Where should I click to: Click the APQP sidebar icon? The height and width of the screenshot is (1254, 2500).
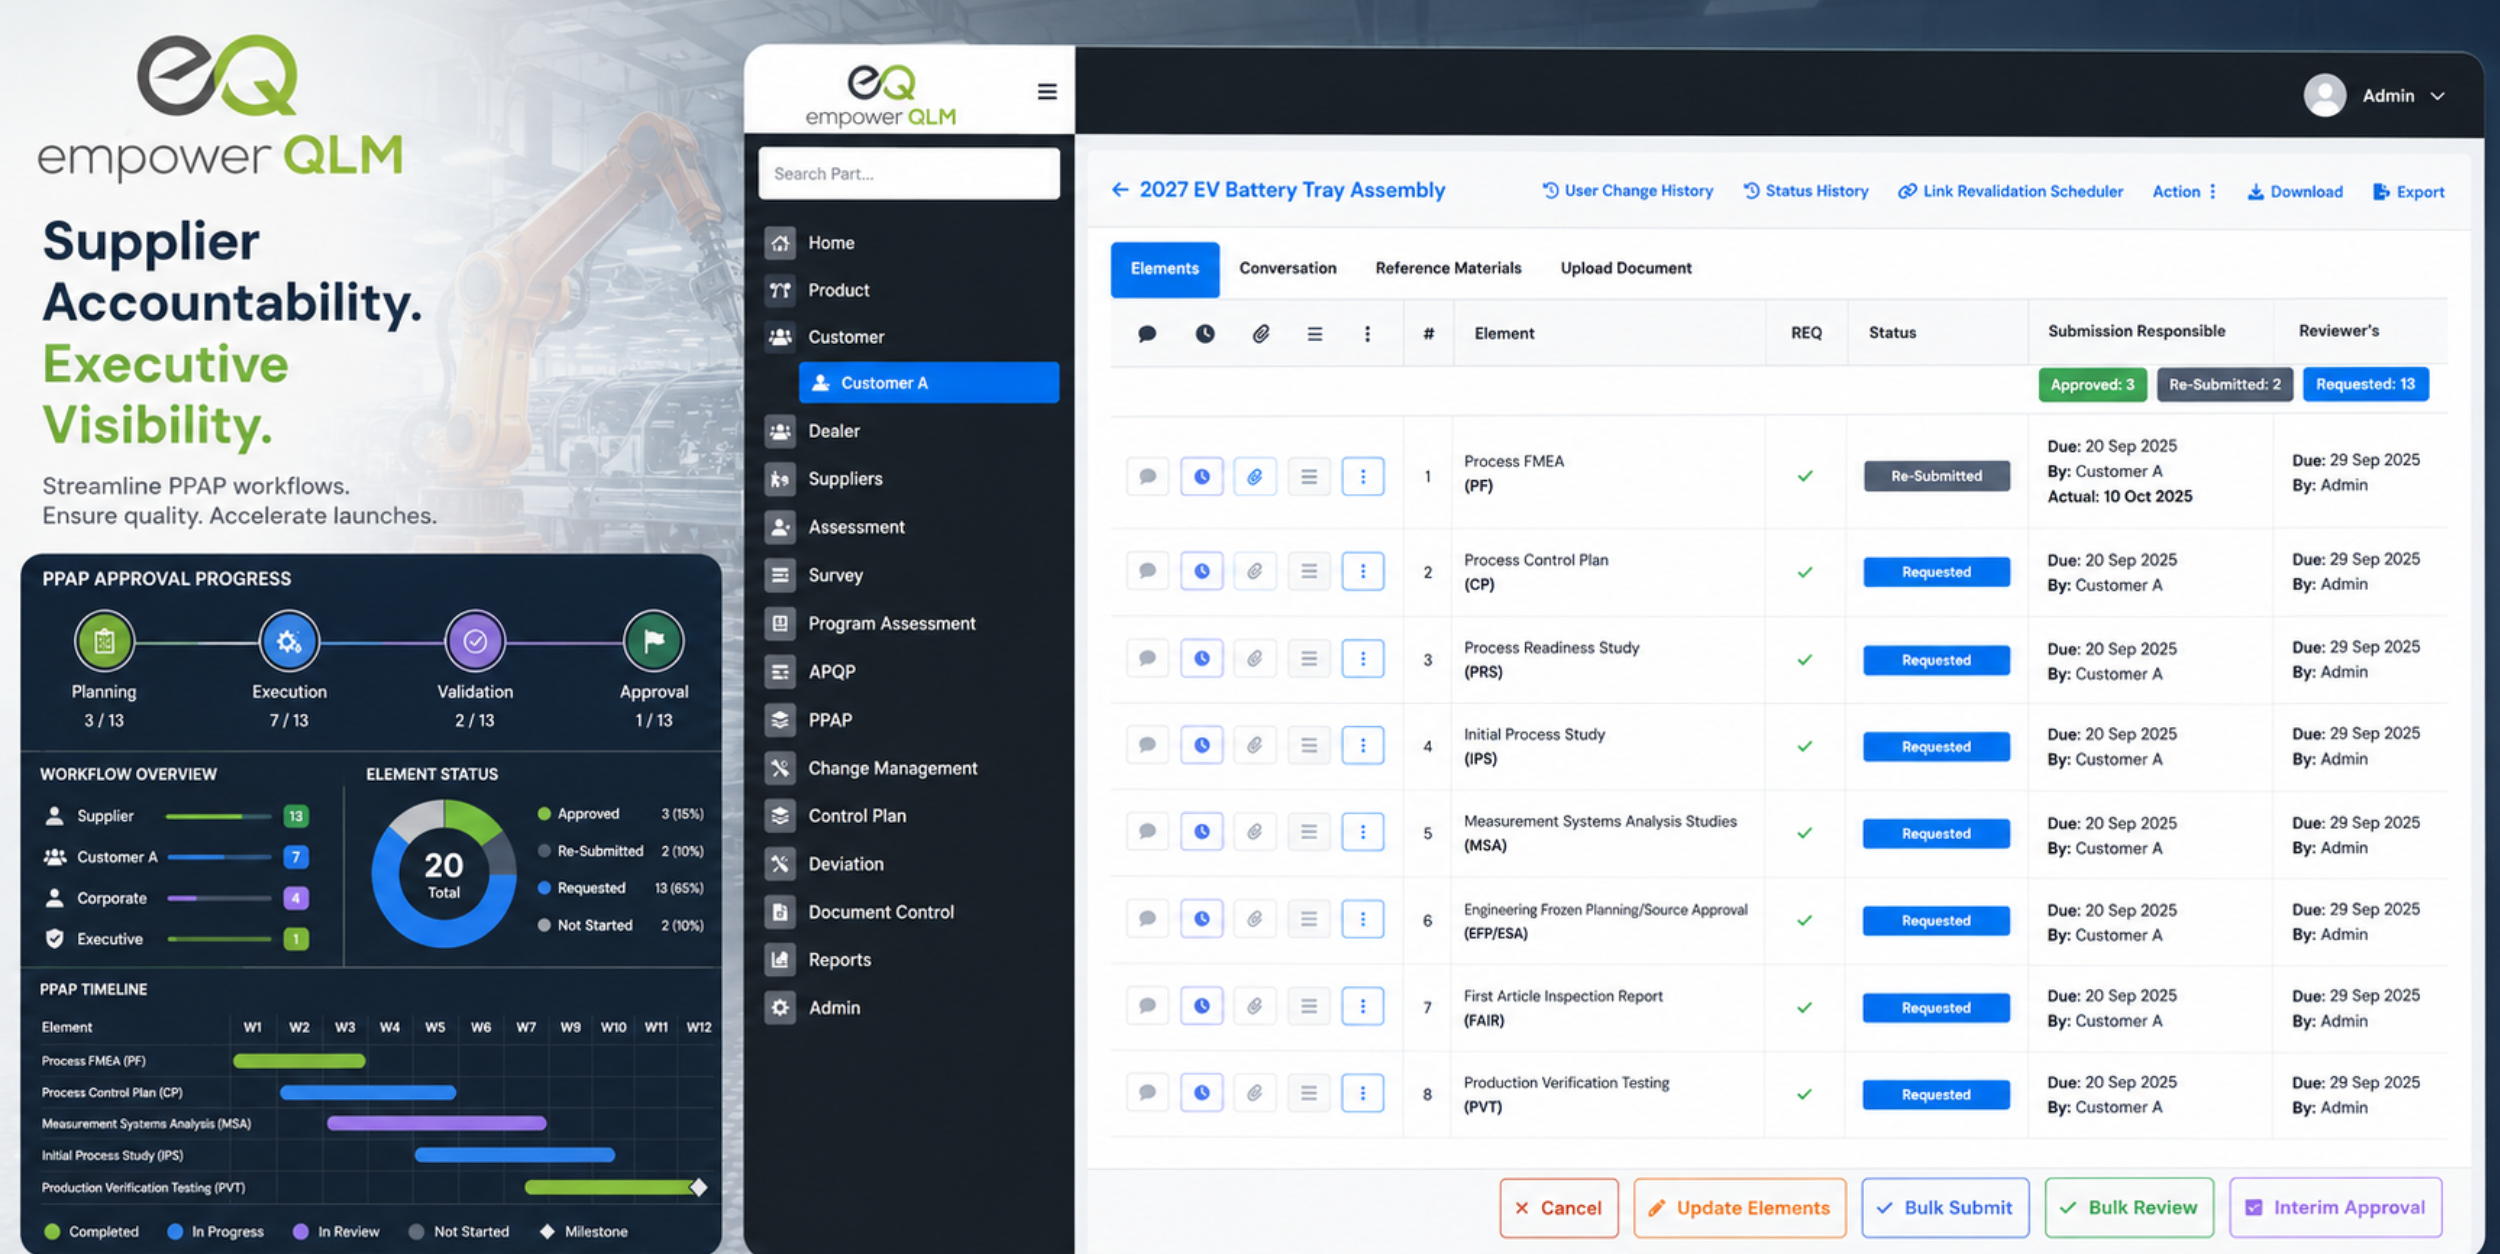click(780, 672)
